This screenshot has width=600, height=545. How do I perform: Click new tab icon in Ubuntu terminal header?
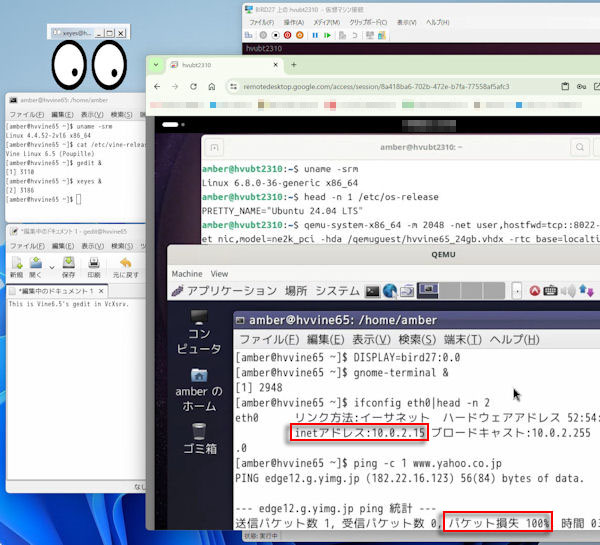tap(214, 148)
